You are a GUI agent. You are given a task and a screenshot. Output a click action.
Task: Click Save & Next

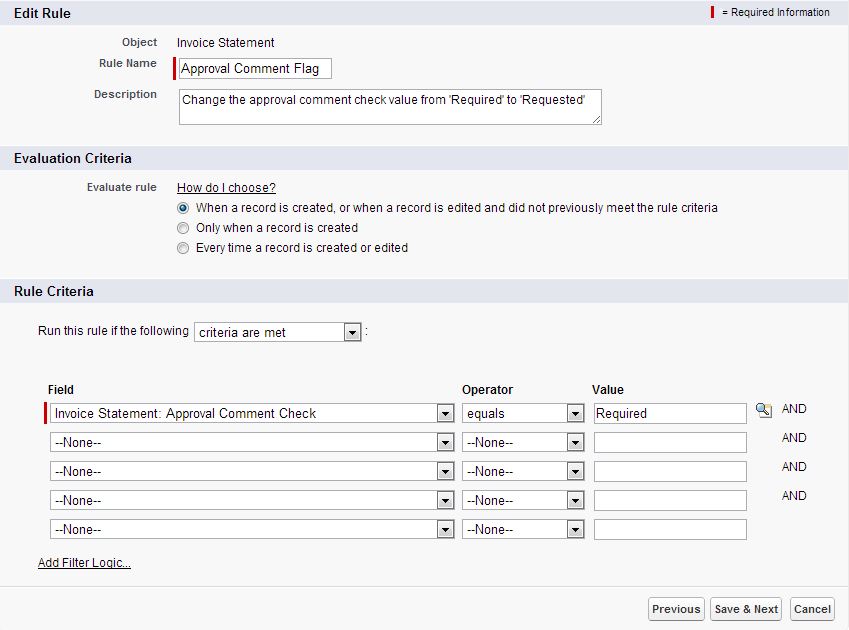point(746,609)
